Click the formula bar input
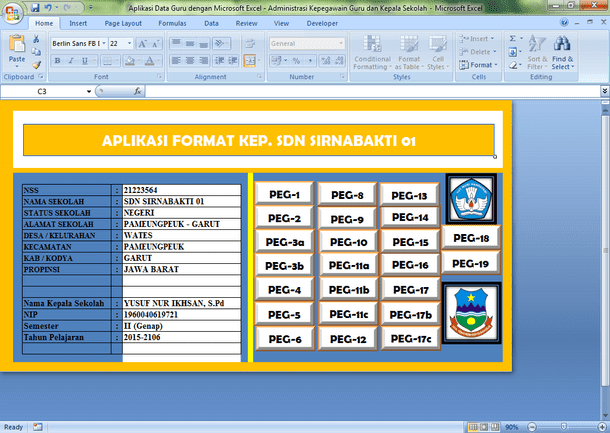 [x=373, y=91]
